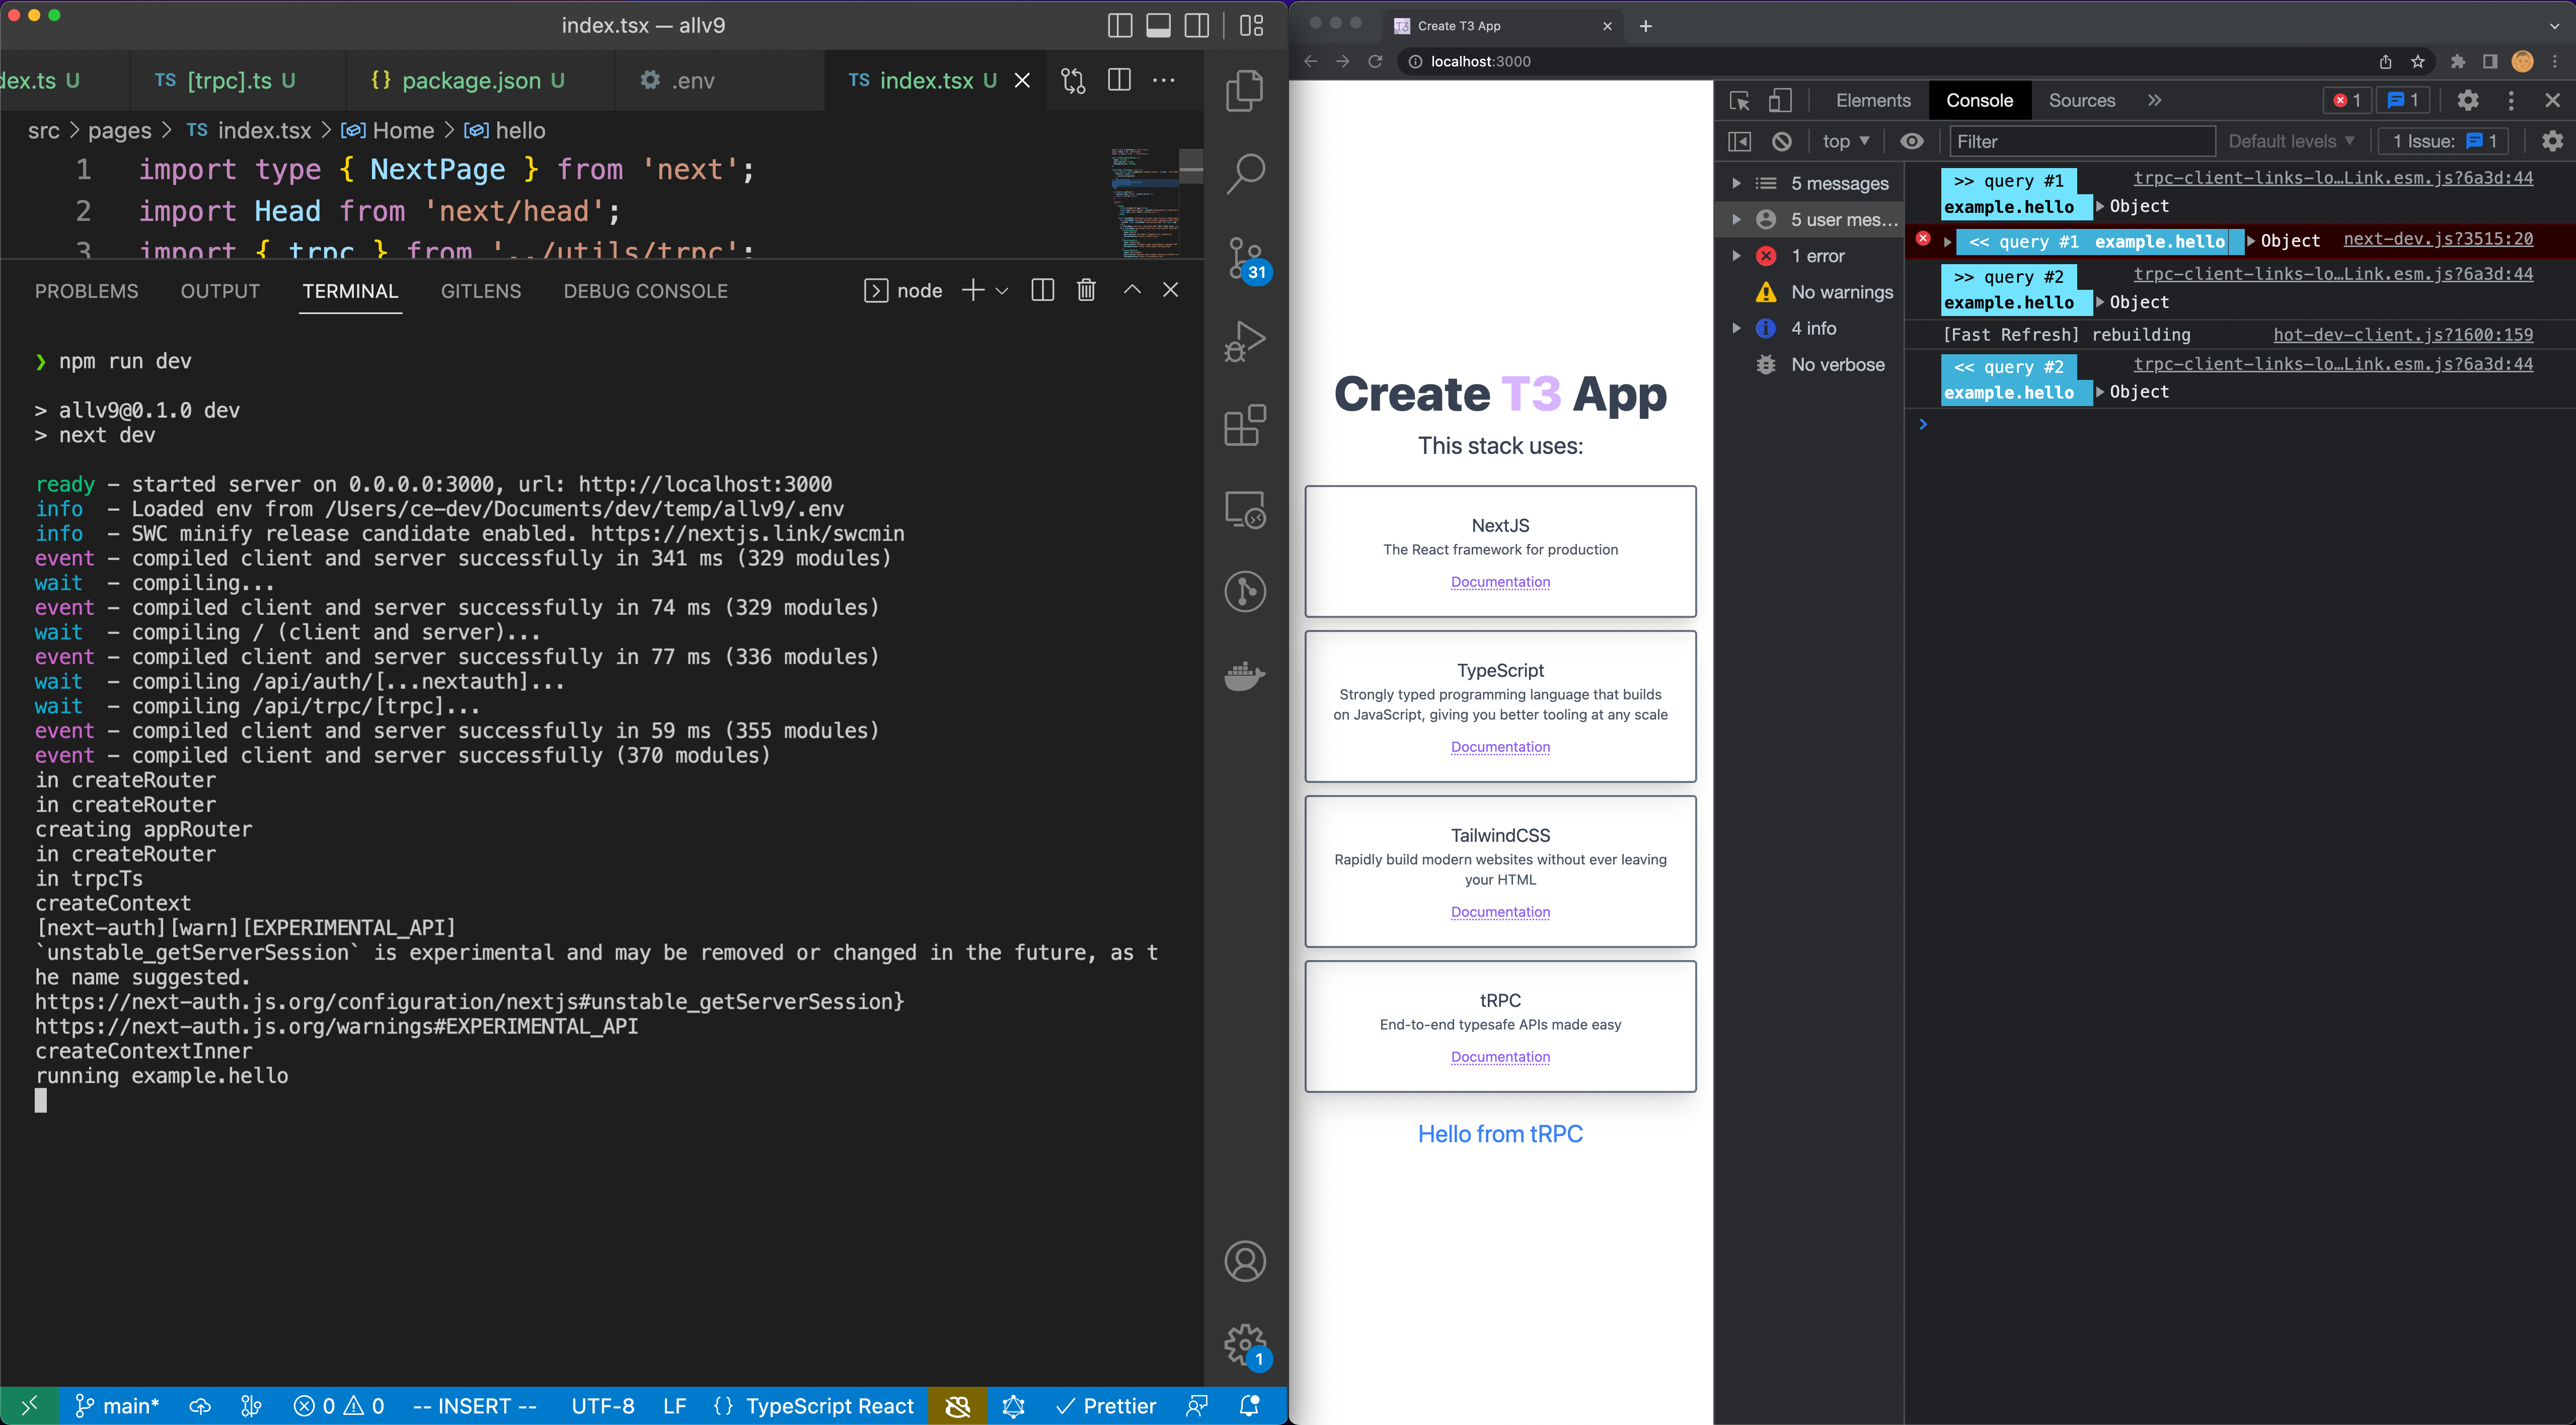Toggle console sidebar visibility
Viewport: 2576px width, 1425px height.
[1739, 142]
